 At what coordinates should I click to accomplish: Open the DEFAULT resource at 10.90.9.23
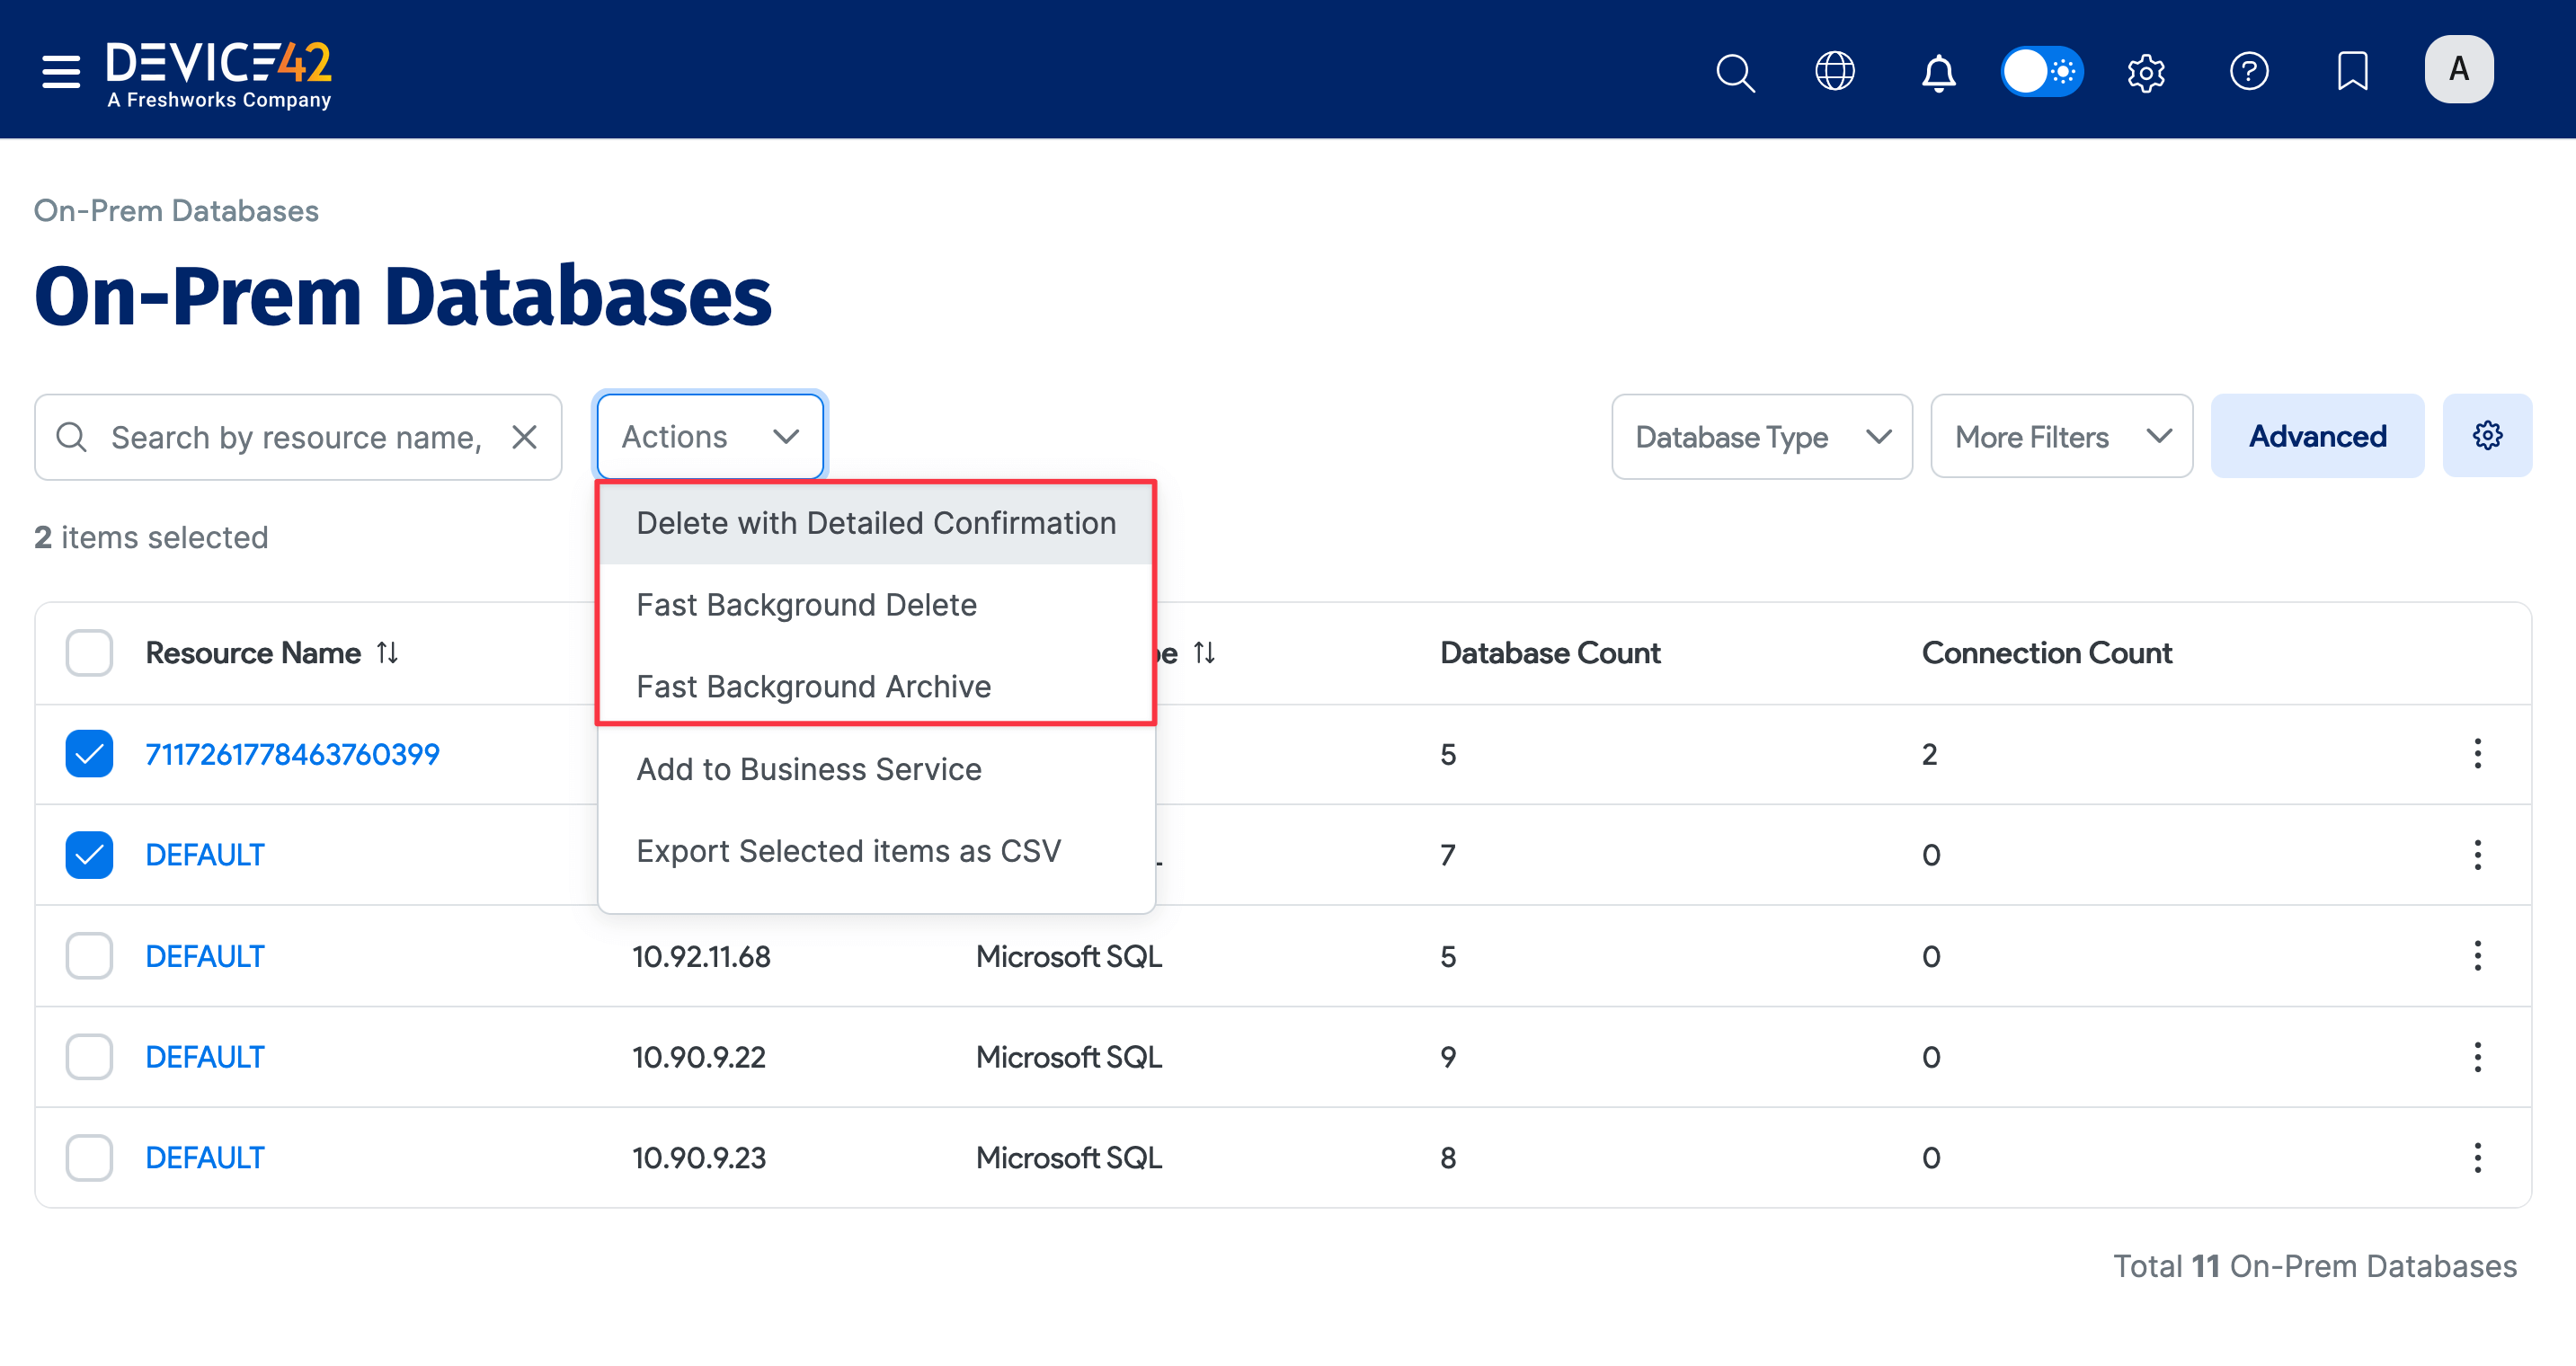coord(205,1157)
